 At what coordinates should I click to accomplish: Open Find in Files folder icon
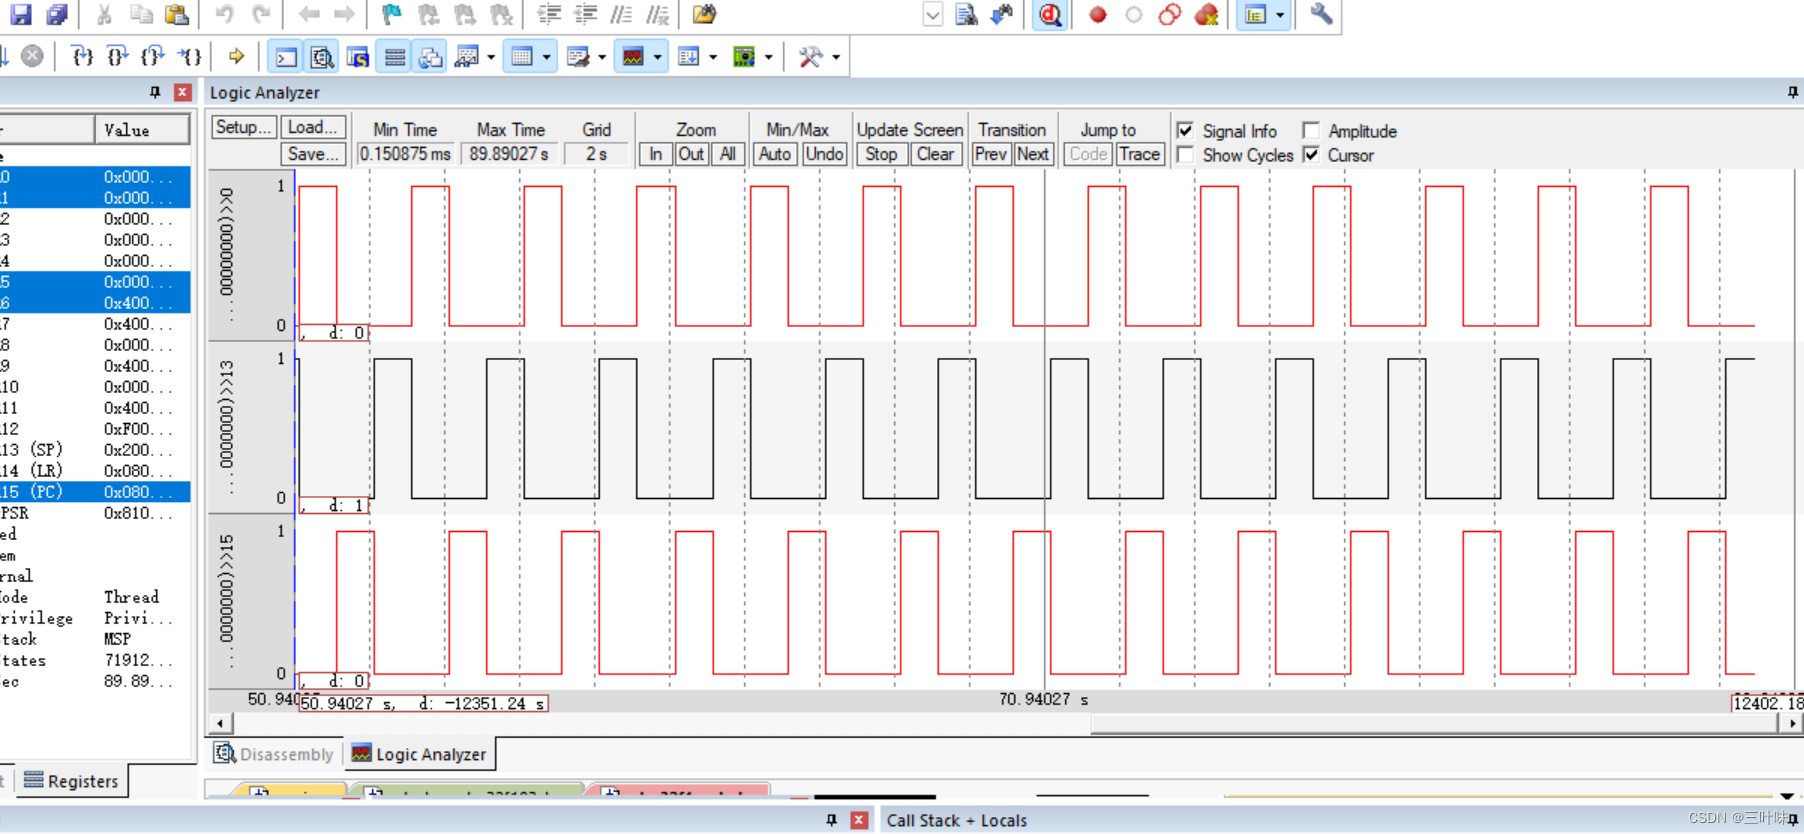pyautogui.click(x=704, y=14)
